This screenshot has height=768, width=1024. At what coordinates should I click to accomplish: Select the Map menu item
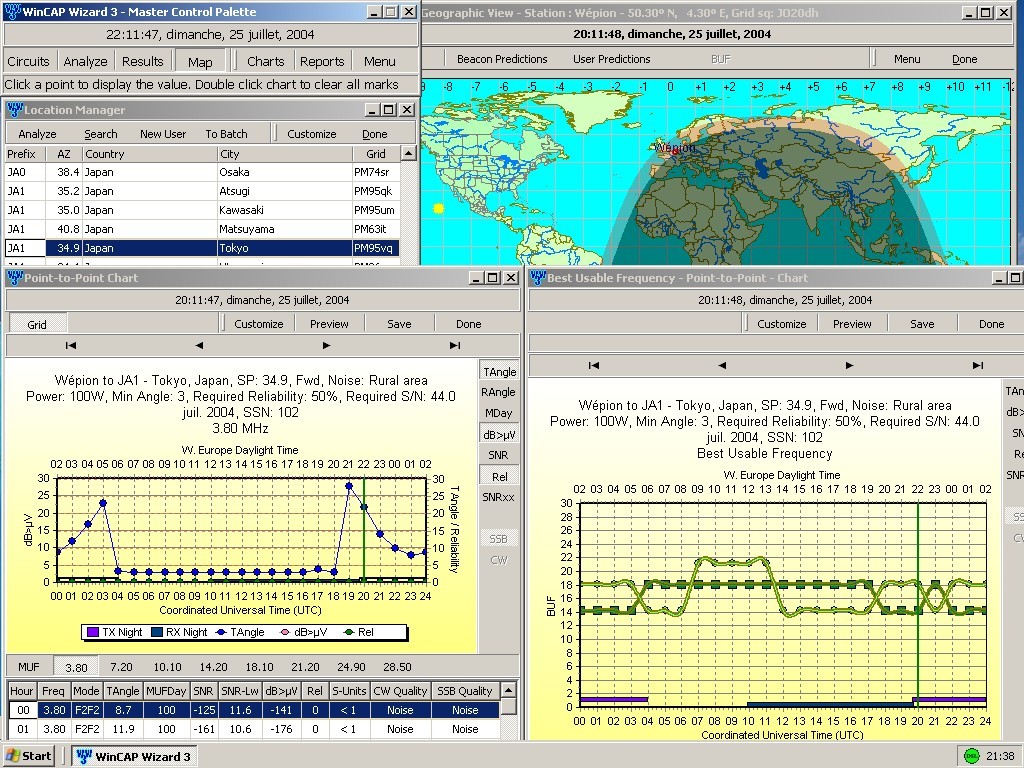pyautogui.click(x=200, y=62)
